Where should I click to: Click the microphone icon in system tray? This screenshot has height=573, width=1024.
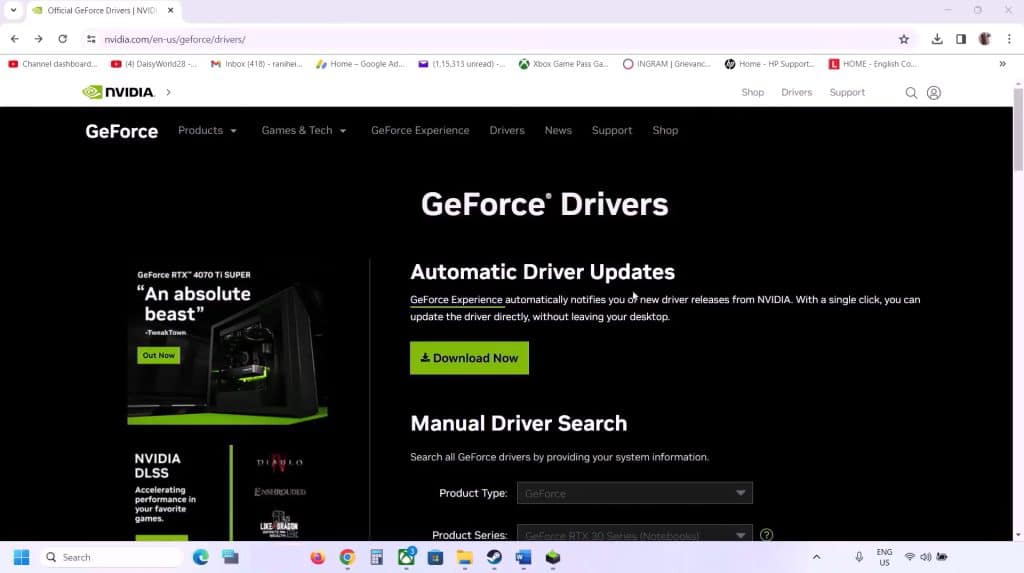(x=859, y=557)
